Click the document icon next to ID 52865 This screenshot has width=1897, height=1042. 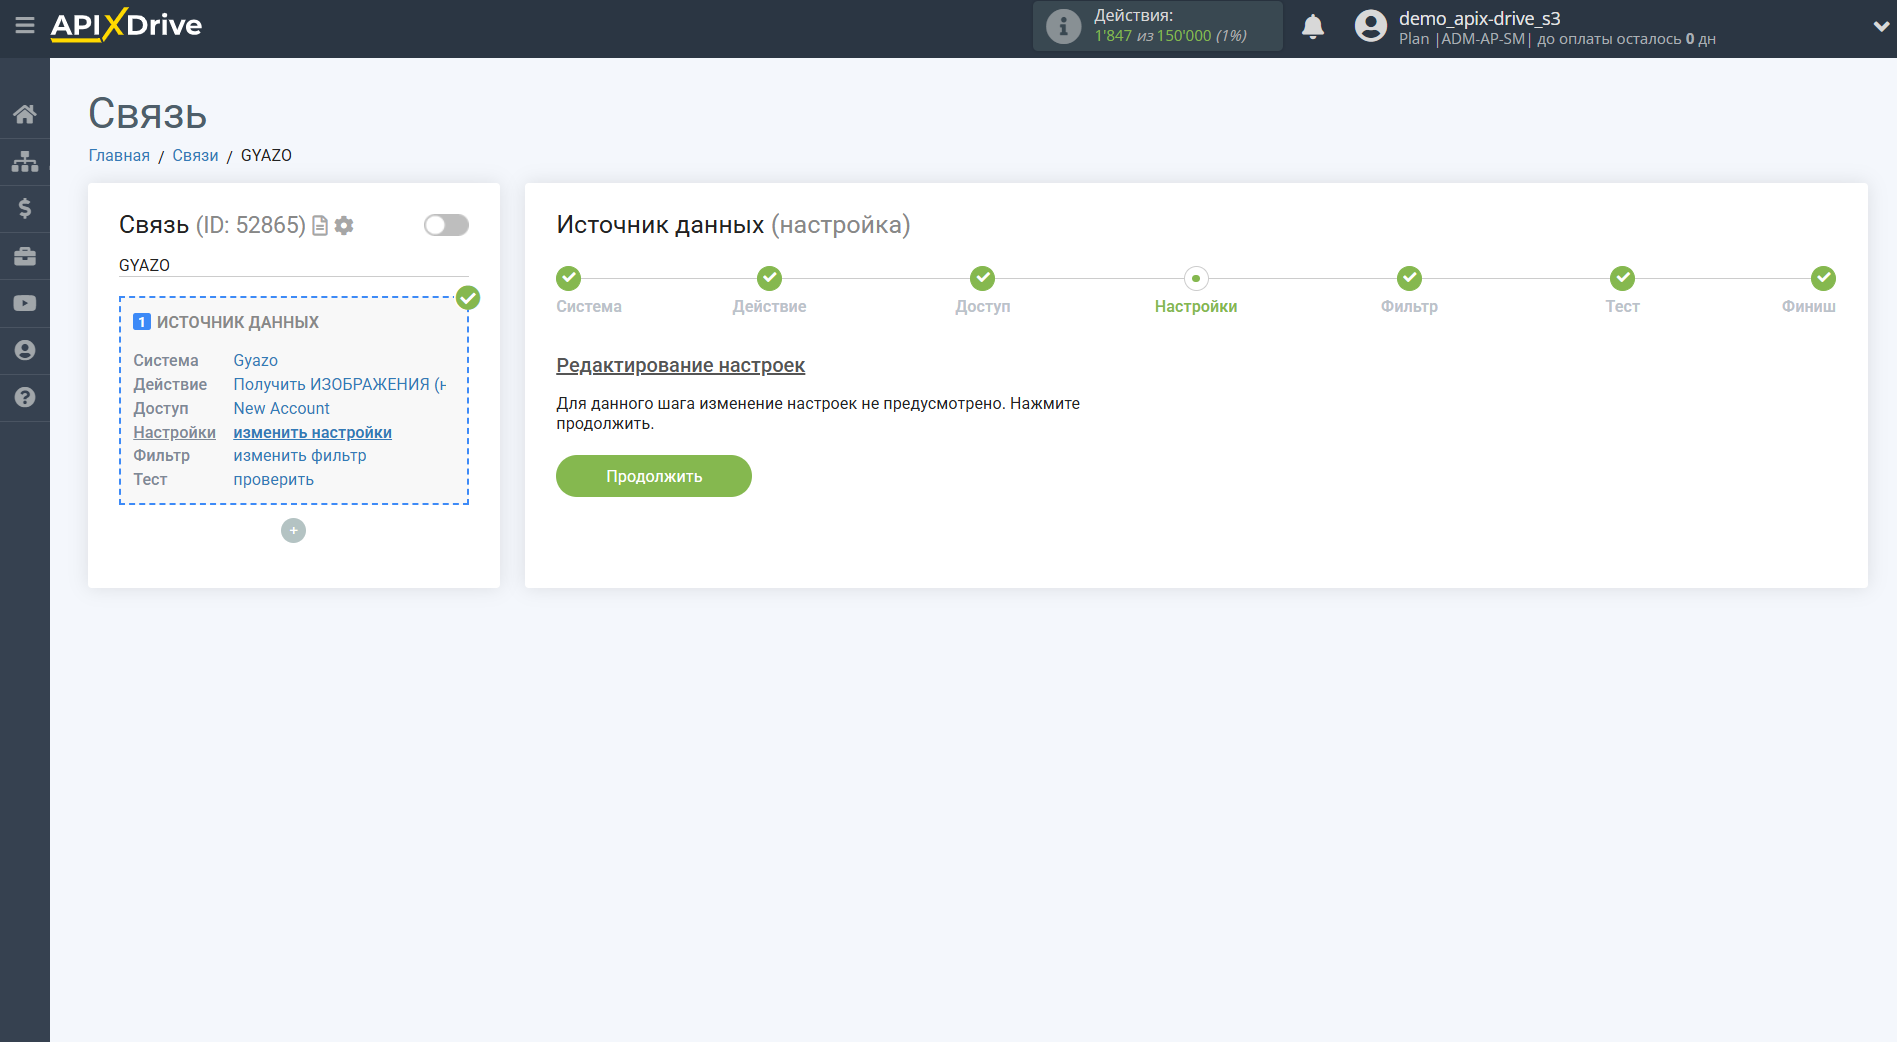319,225
